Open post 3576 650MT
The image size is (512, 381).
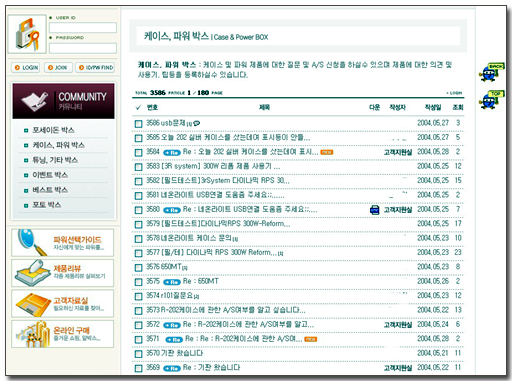[171, 267]
